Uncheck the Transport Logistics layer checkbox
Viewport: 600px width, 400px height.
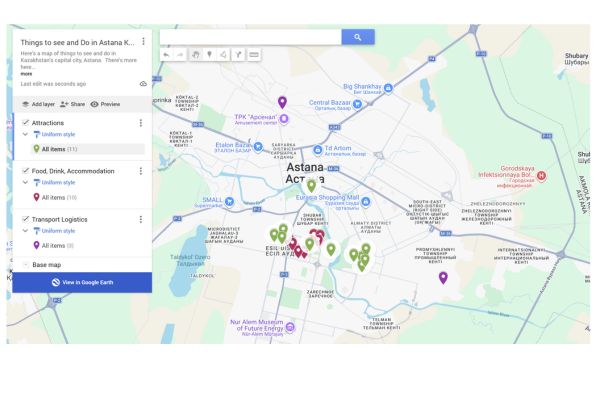click(26, 219)
